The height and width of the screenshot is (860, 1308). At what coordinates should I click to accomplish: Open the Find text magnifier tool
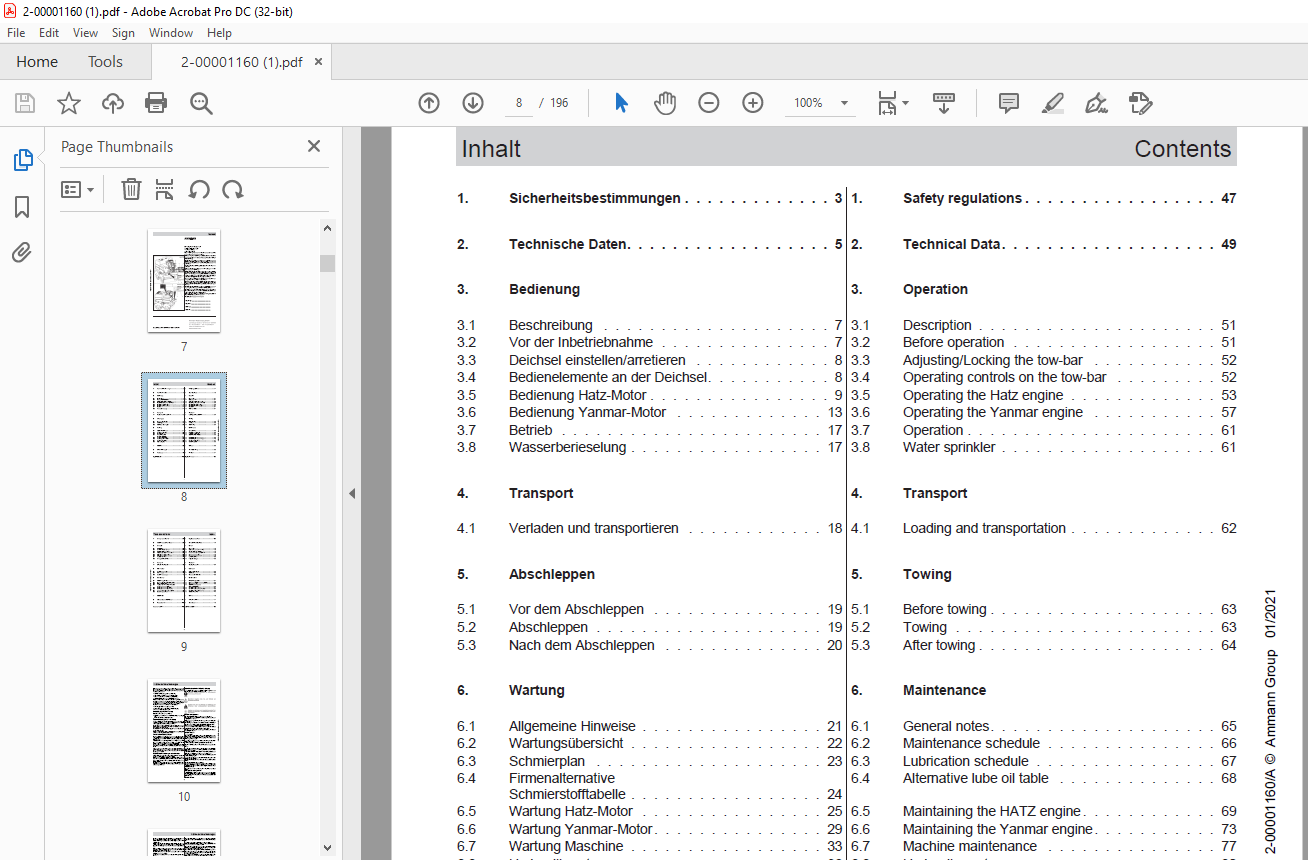pyautogui.click(x=201, y=103)
